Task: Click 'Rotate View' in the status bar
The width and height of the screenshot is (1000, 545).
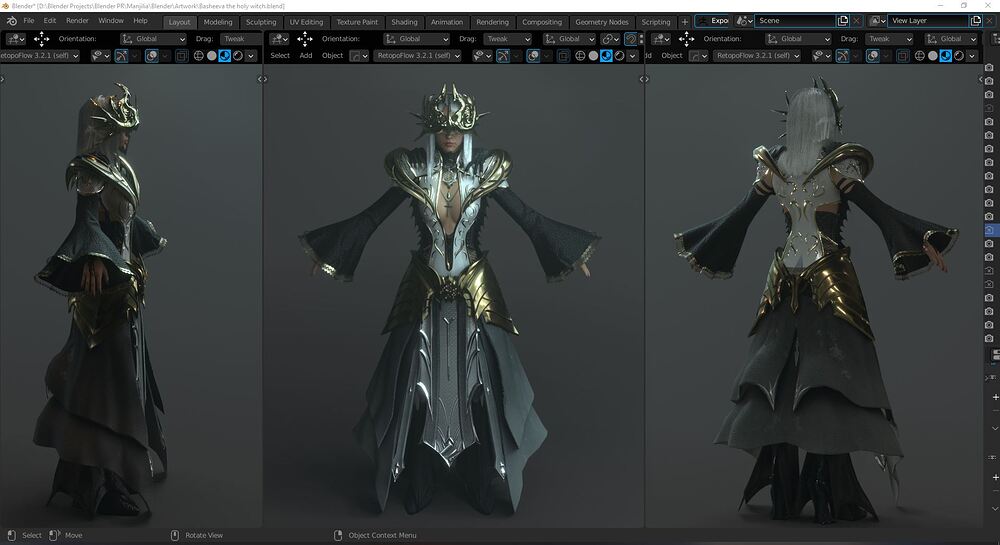Action: [x=204, y=535]
